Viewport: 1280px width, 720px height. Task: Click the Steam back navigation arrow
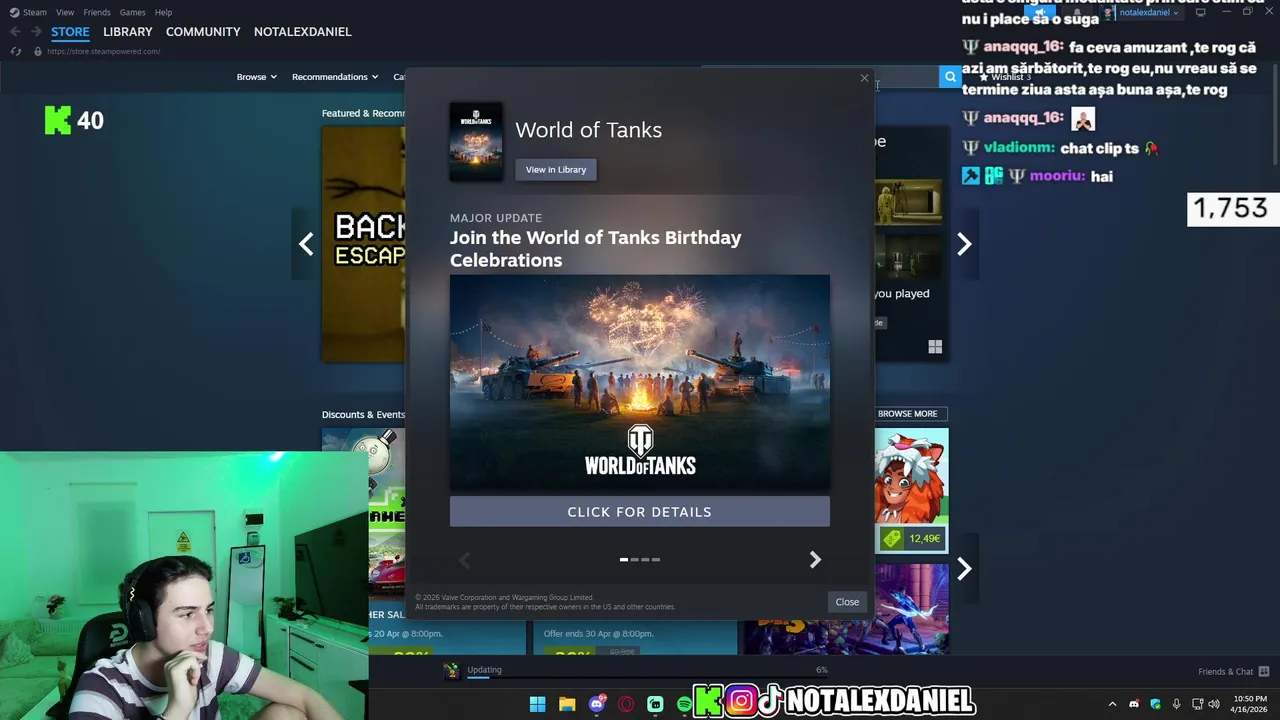tap(15, 32)
